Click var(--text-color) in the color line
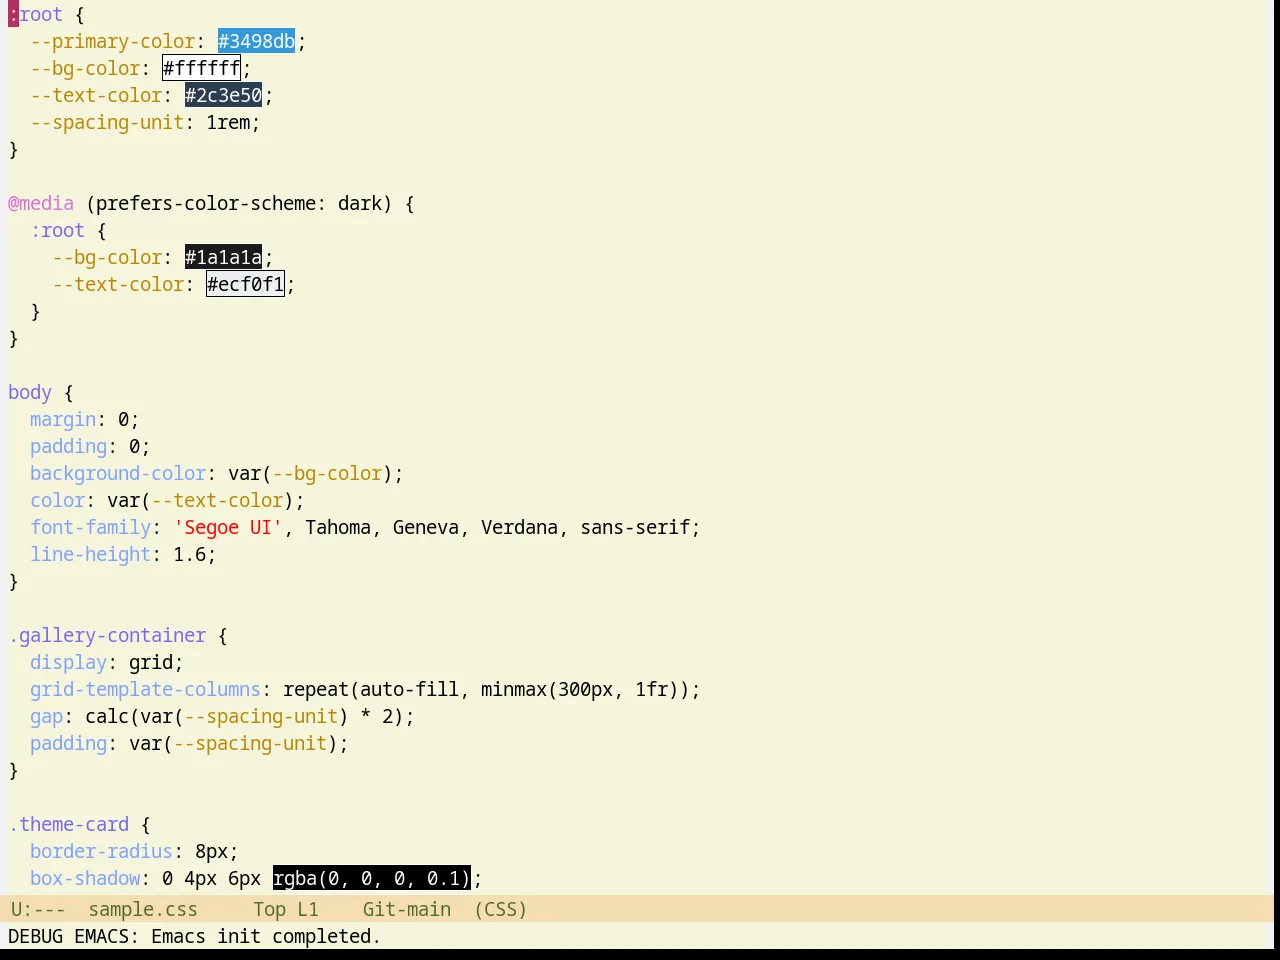Viewport: 1280px width, 960px height. tap(200, 500)
